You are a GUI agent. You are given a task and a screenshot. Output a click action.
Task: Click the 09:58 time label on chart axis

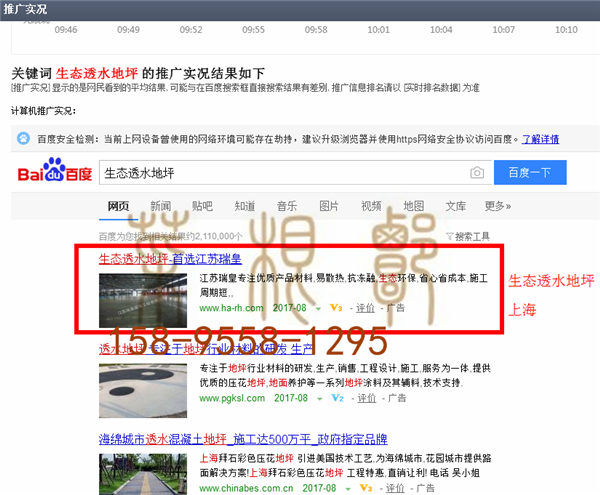(316, 30)
